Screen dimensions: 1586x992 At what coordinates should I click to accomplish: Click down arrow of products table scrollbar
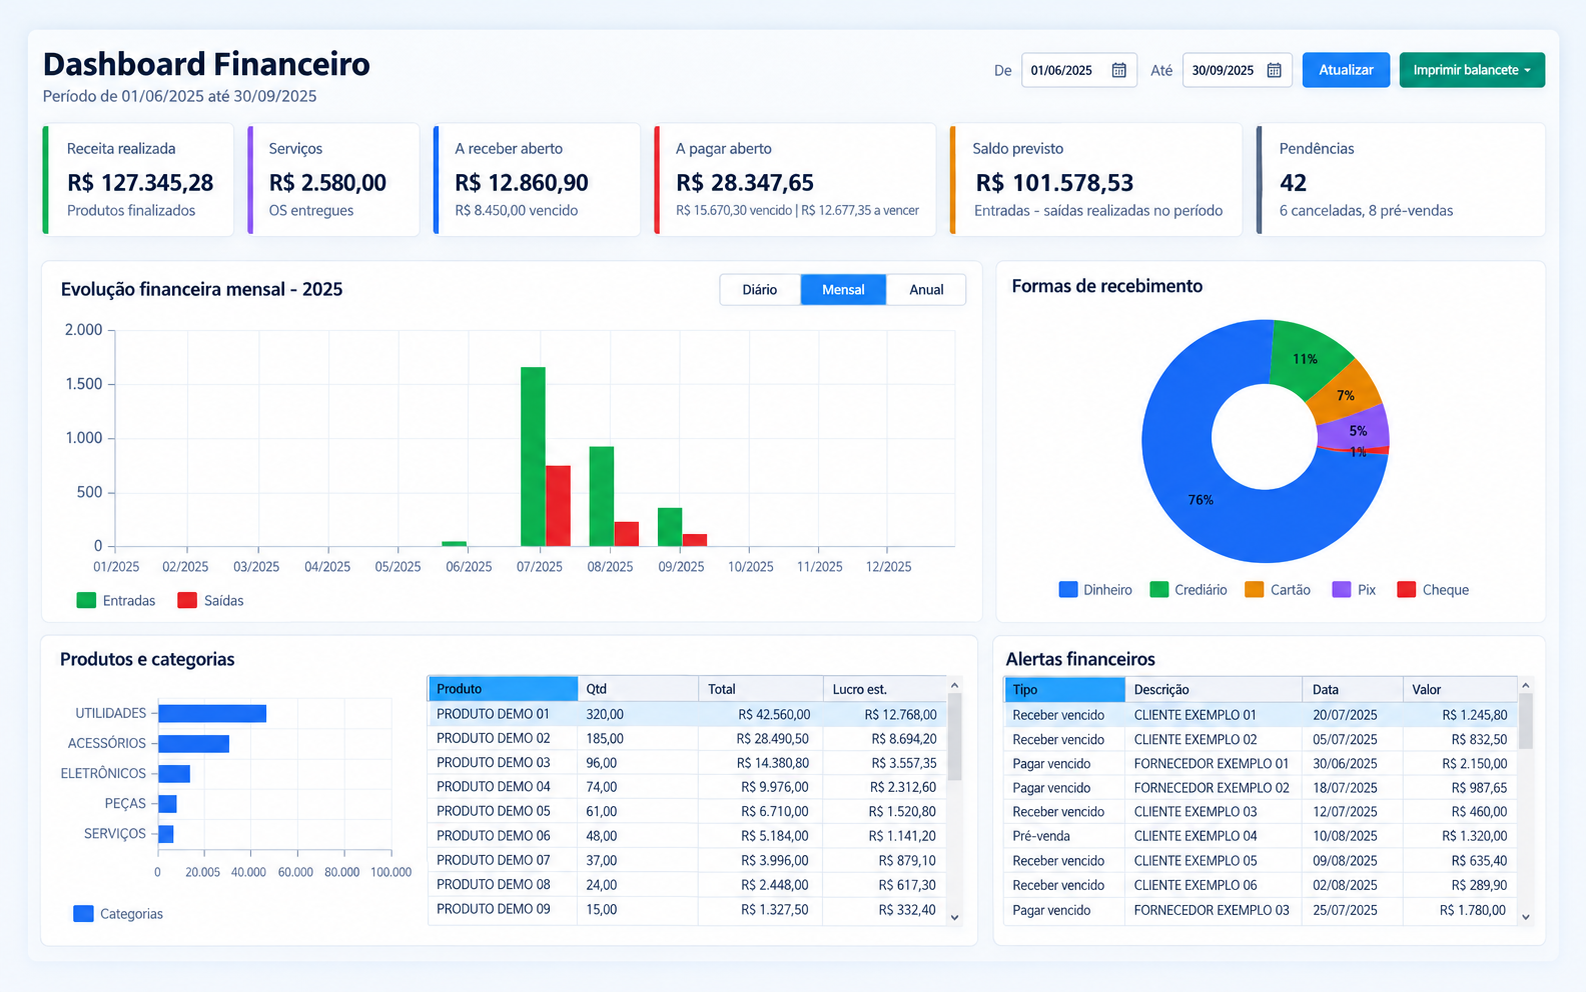click(954, 917)
